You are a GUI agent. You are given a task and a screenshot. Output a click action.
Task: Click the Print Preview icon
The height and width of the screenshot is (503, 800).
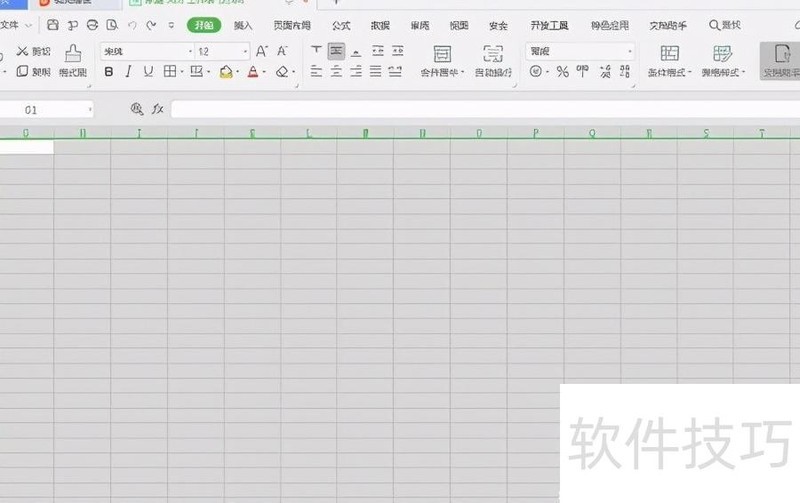[112, 25]
